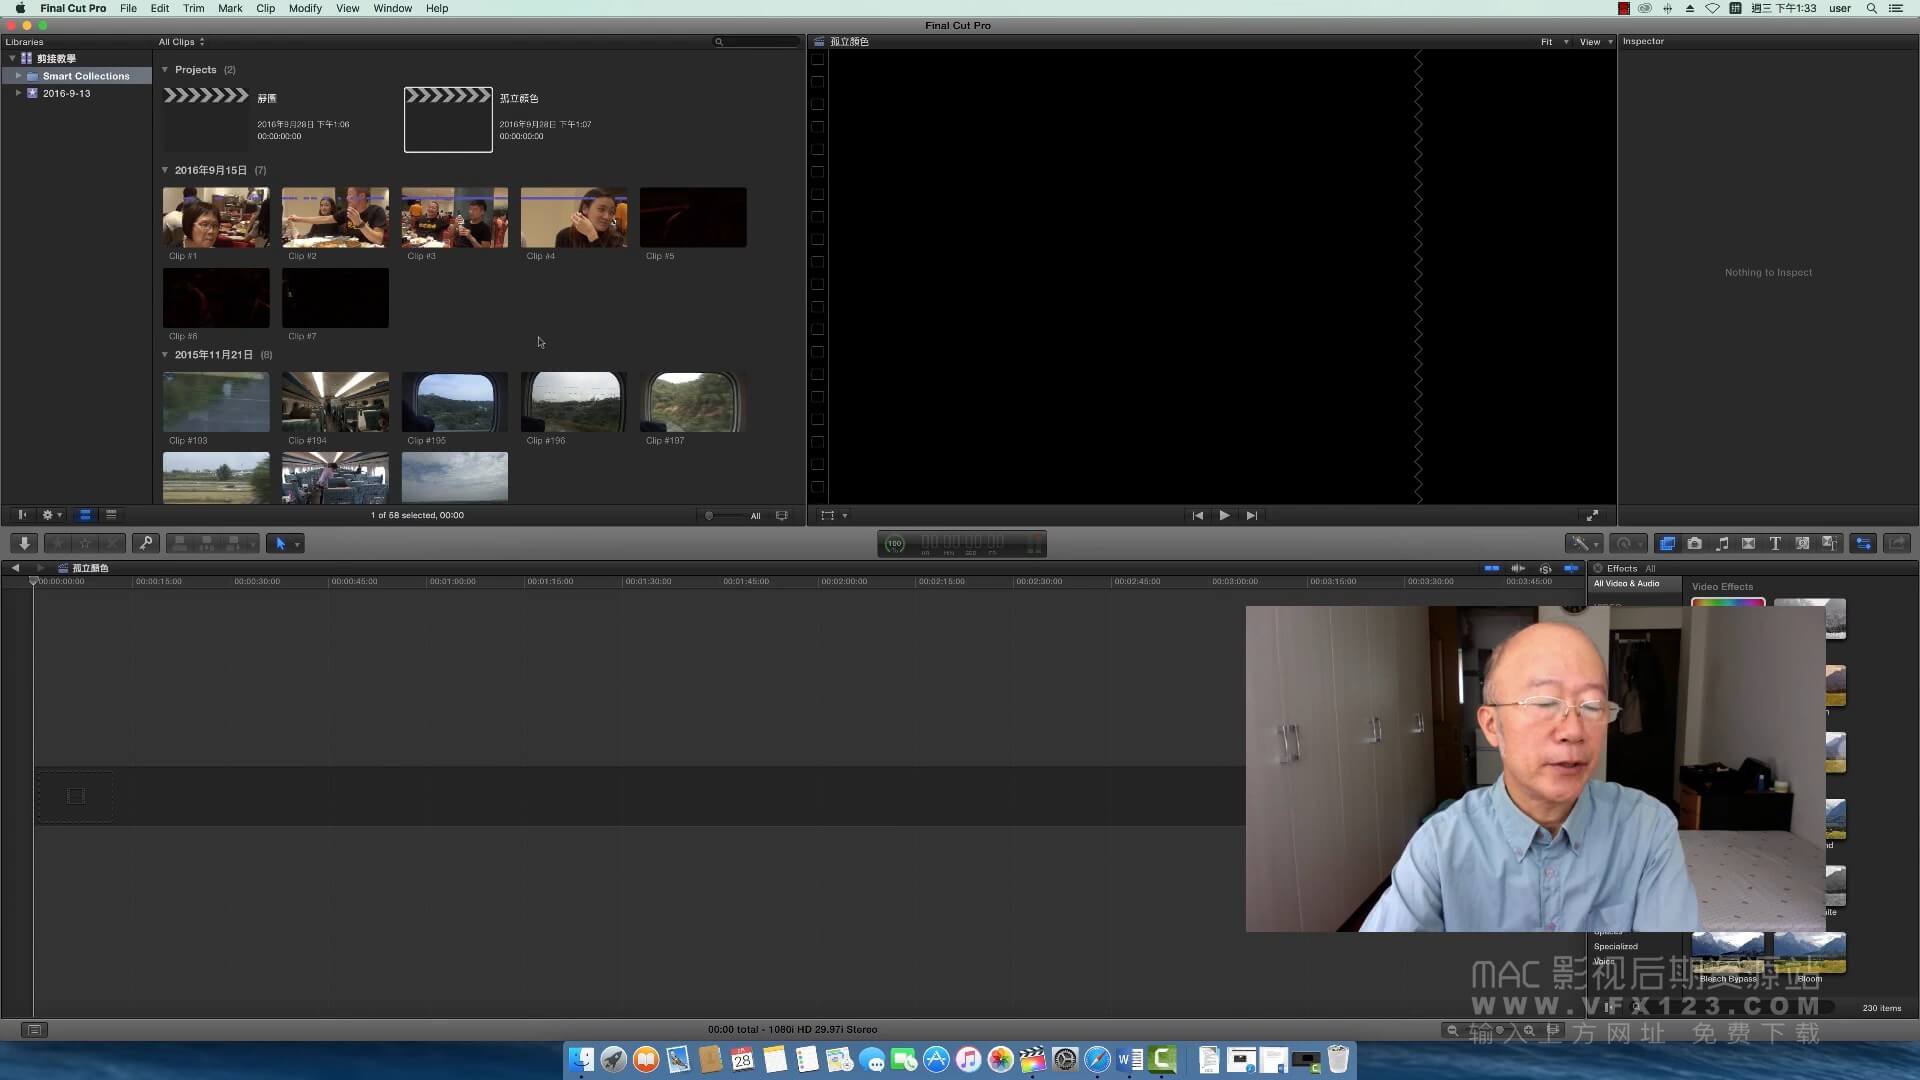Open the Window menu

[392, 8]
